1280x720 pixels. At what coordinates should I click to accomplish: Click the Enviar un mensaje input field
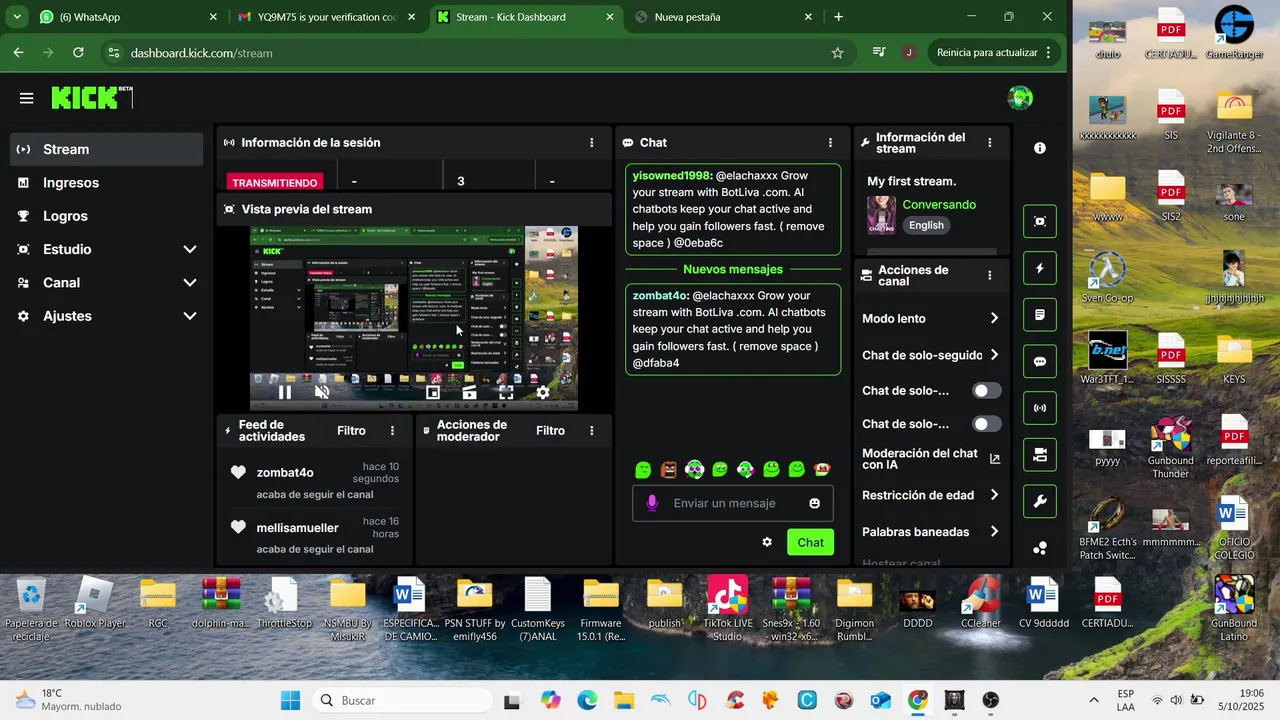[x=733, y=503]
